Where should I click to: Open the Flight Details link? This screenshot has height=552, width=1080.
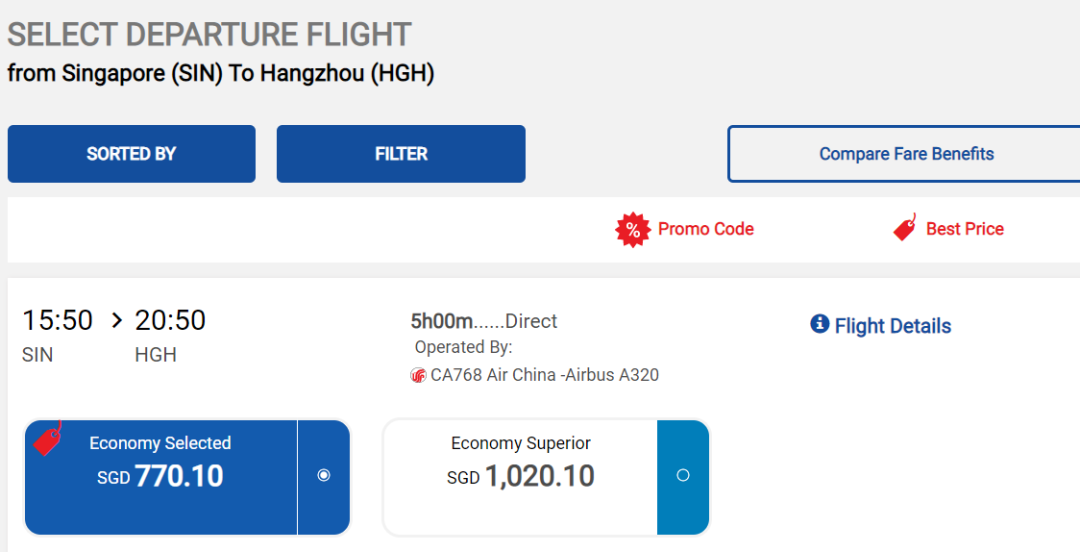[893, 326]
